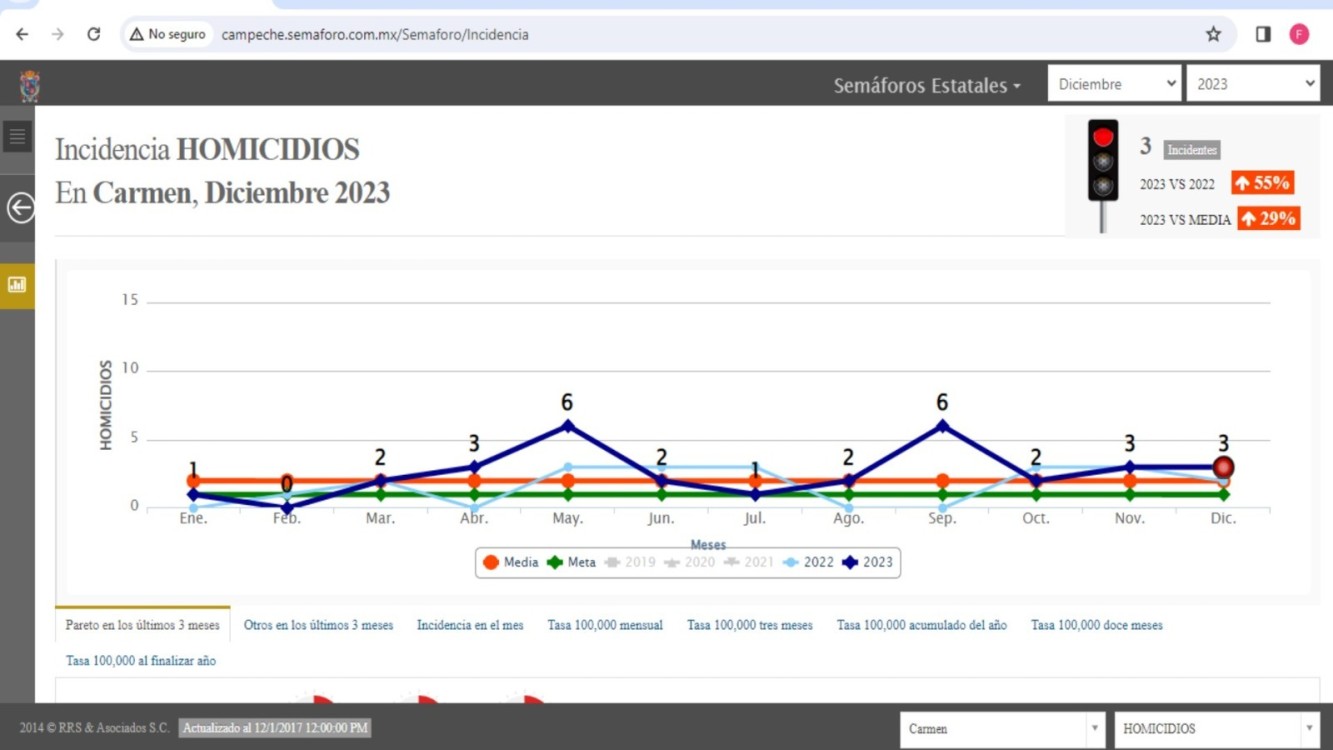The image size is (1333, 750).
Task: Open the Diciembre month dropdown
Action: coord(1115,84)
